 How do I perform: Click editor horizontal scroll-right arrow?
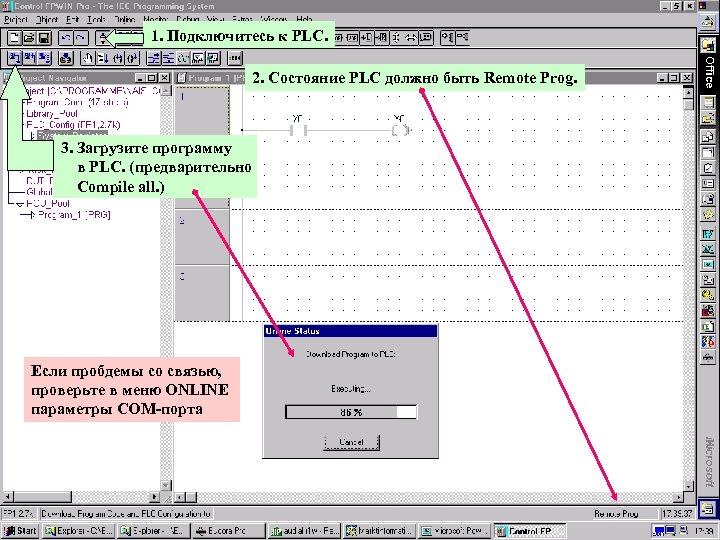678,497
